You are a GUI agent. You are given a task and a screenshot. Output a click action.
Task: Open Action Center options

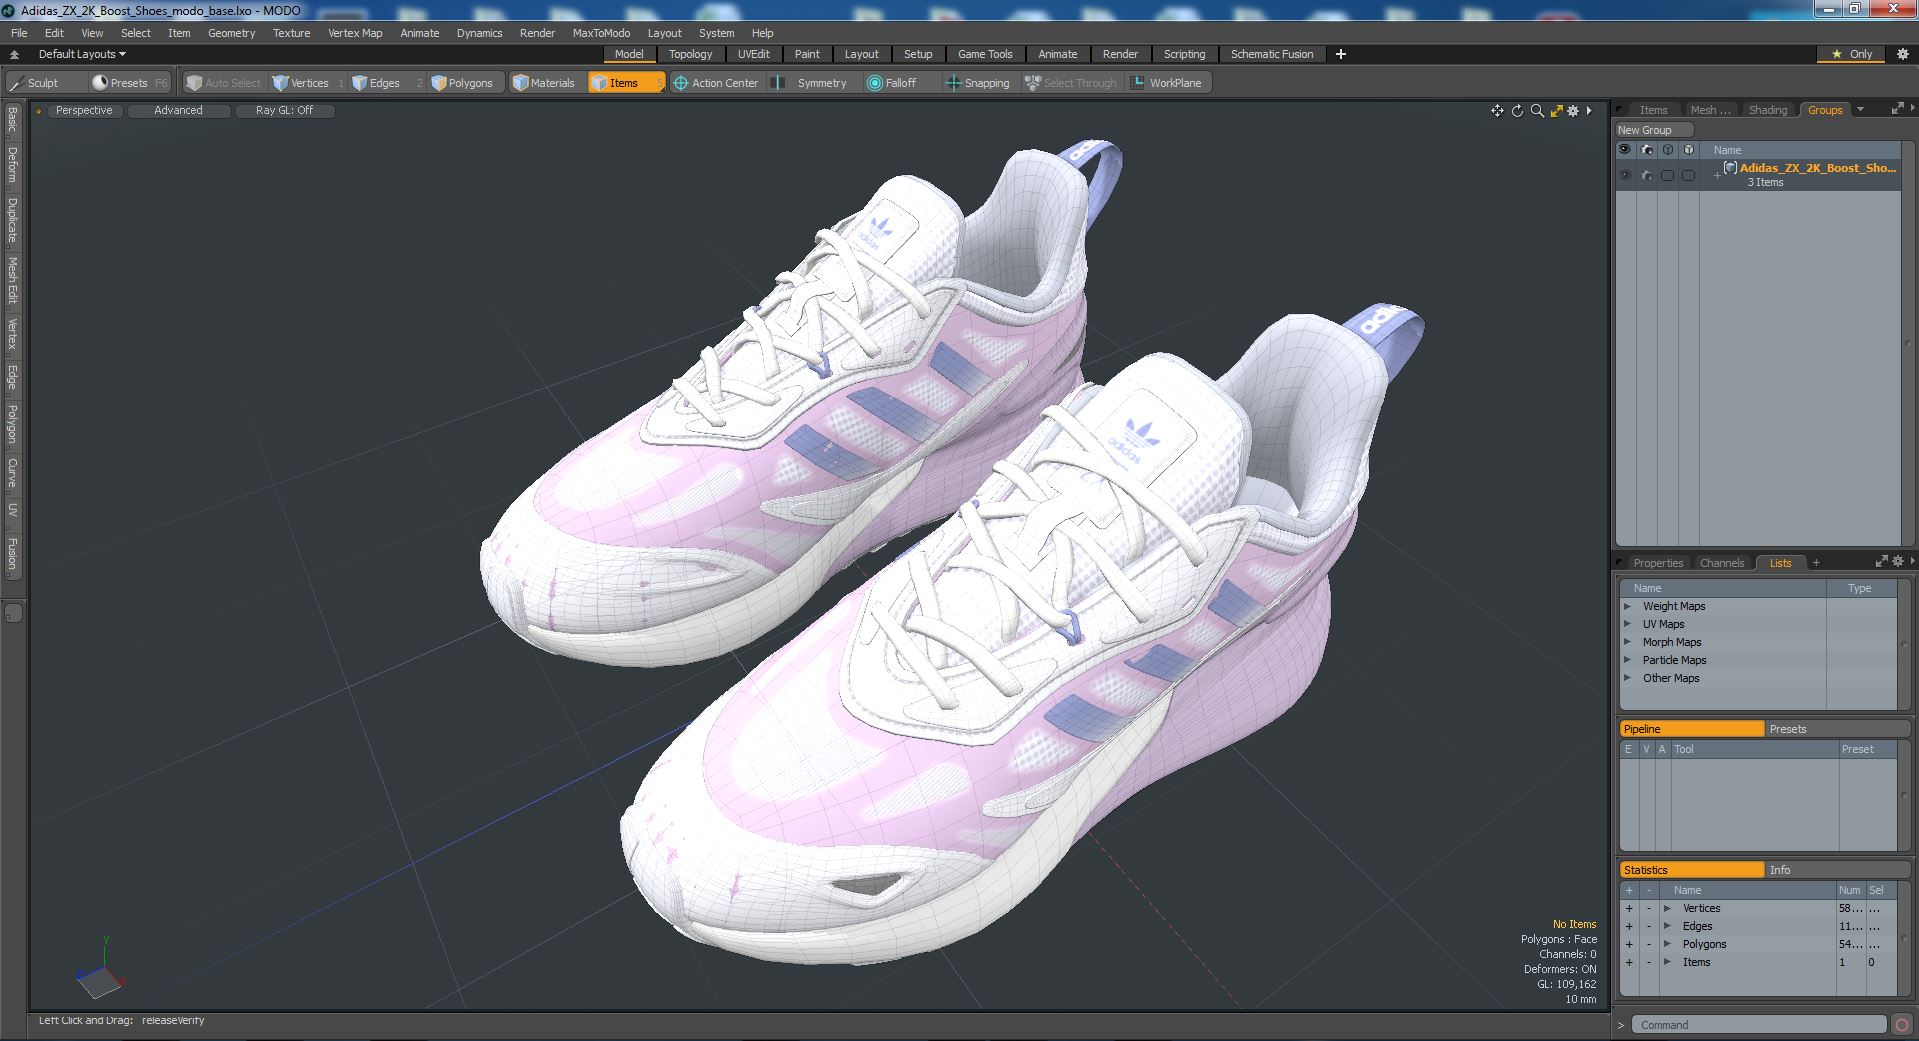(716, 83)
